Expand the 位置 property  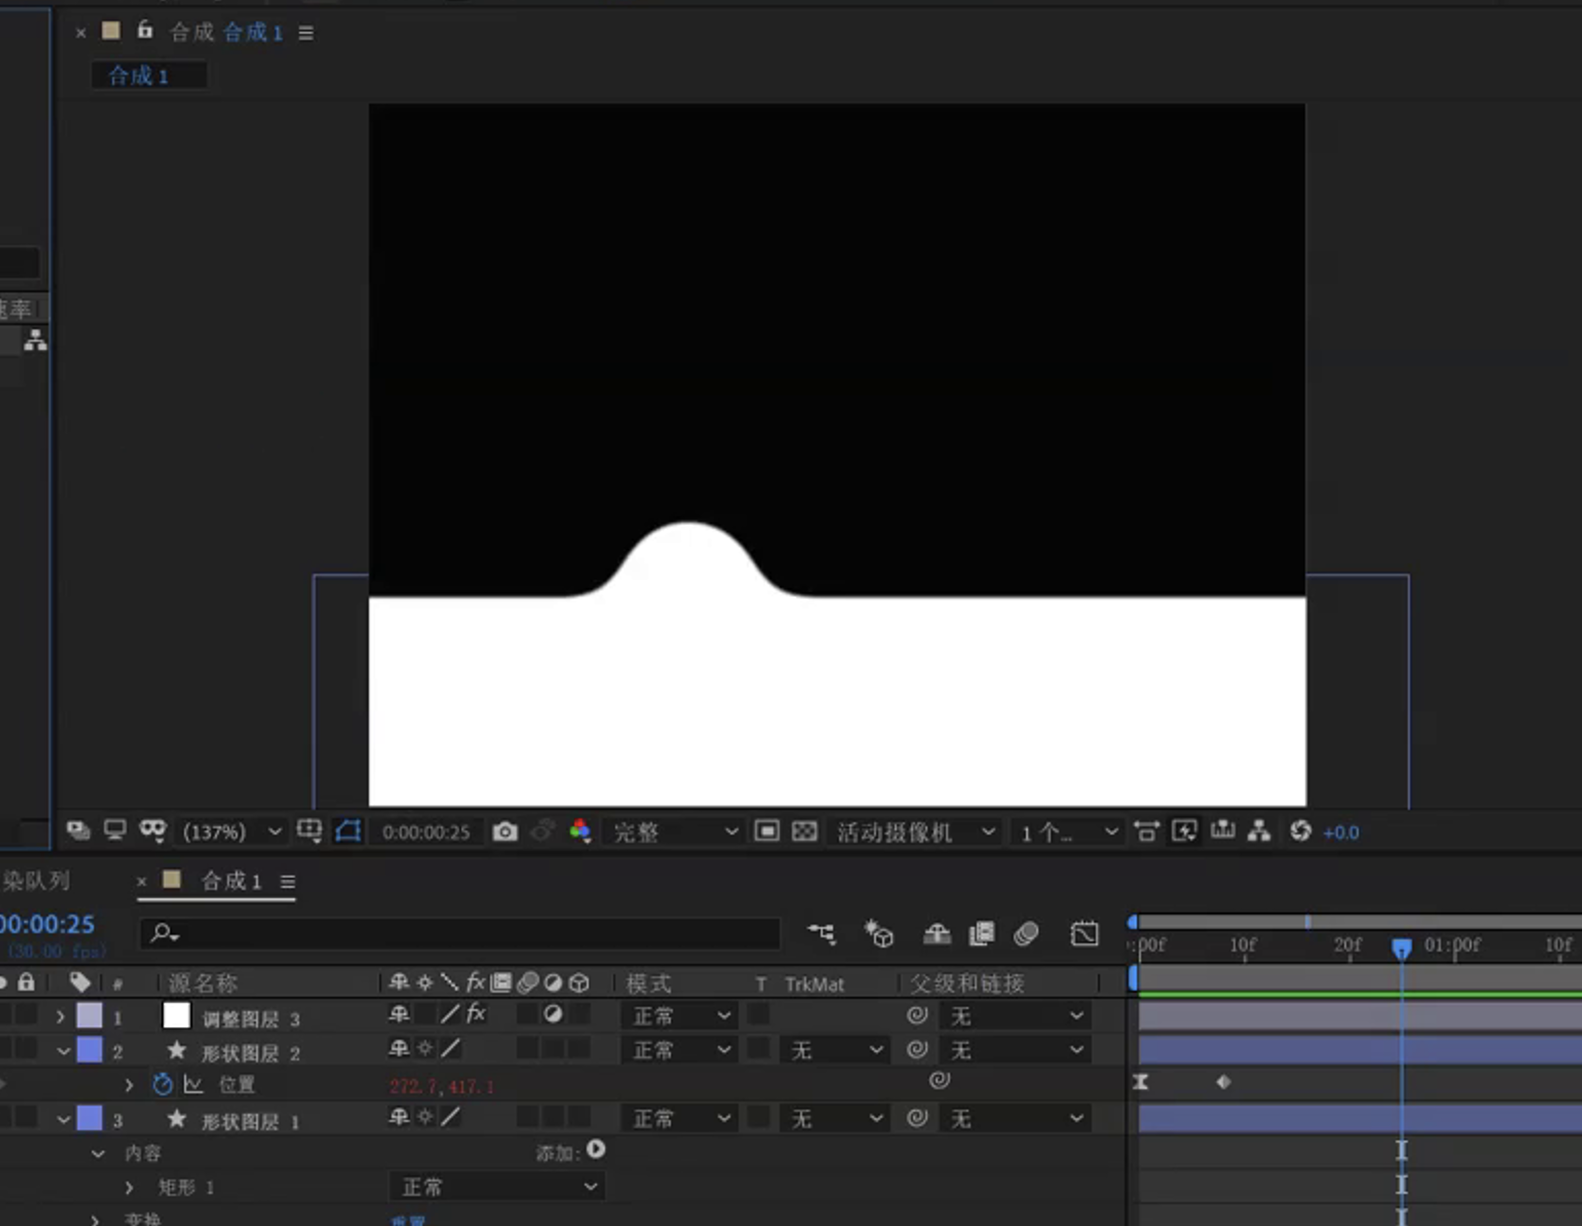[x=129, y=1084]
